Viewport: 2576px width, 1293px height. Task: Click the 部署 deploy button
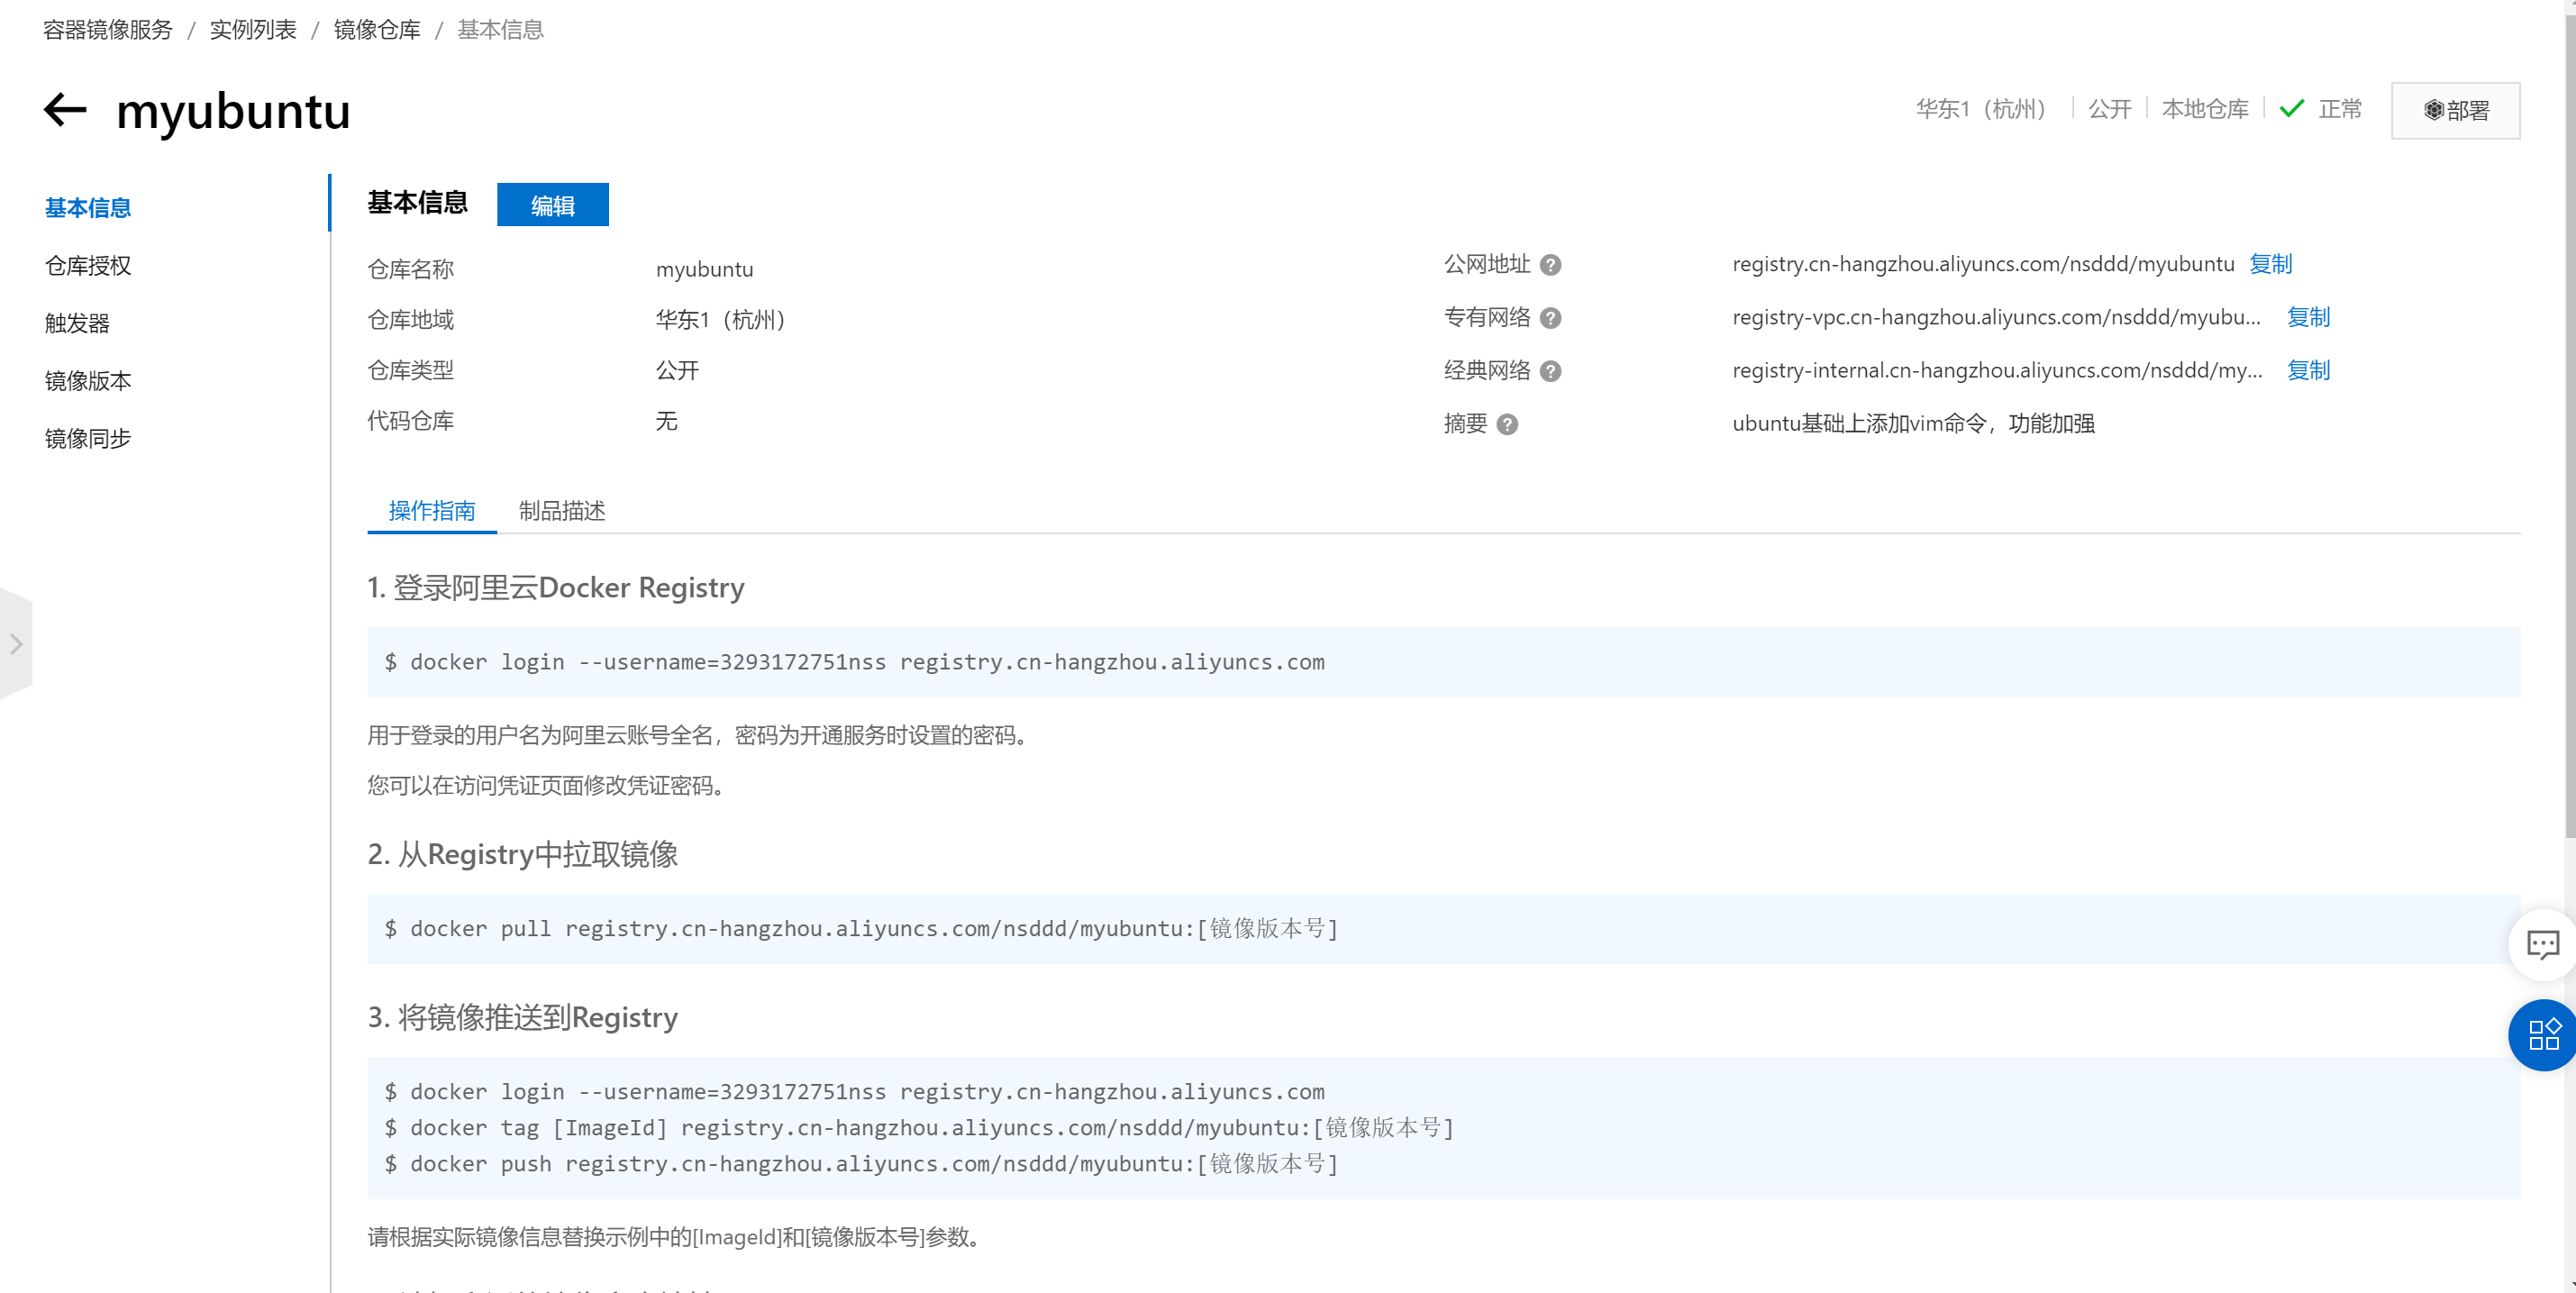point(2455,110)
